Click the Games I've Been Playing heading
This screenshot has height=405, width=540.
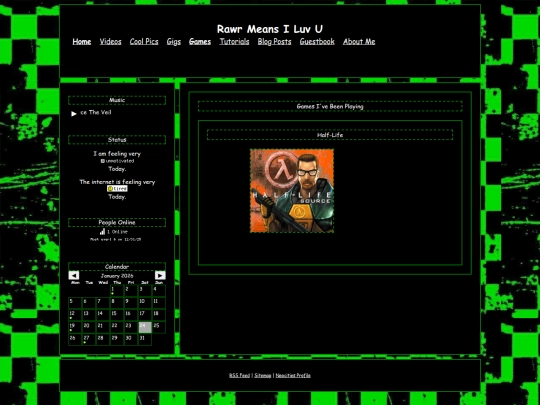click(x=330, y=106)
